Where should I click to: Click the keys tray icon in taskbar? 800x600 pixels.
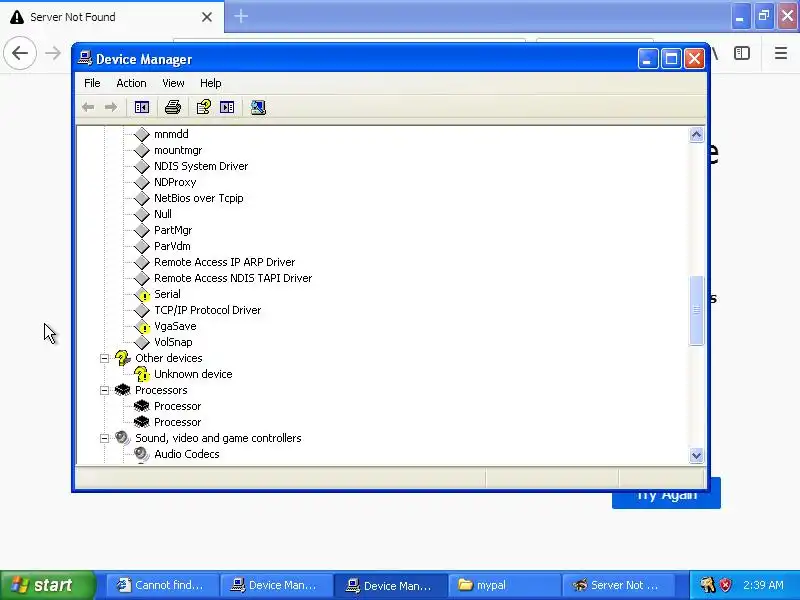click(707, 585)
